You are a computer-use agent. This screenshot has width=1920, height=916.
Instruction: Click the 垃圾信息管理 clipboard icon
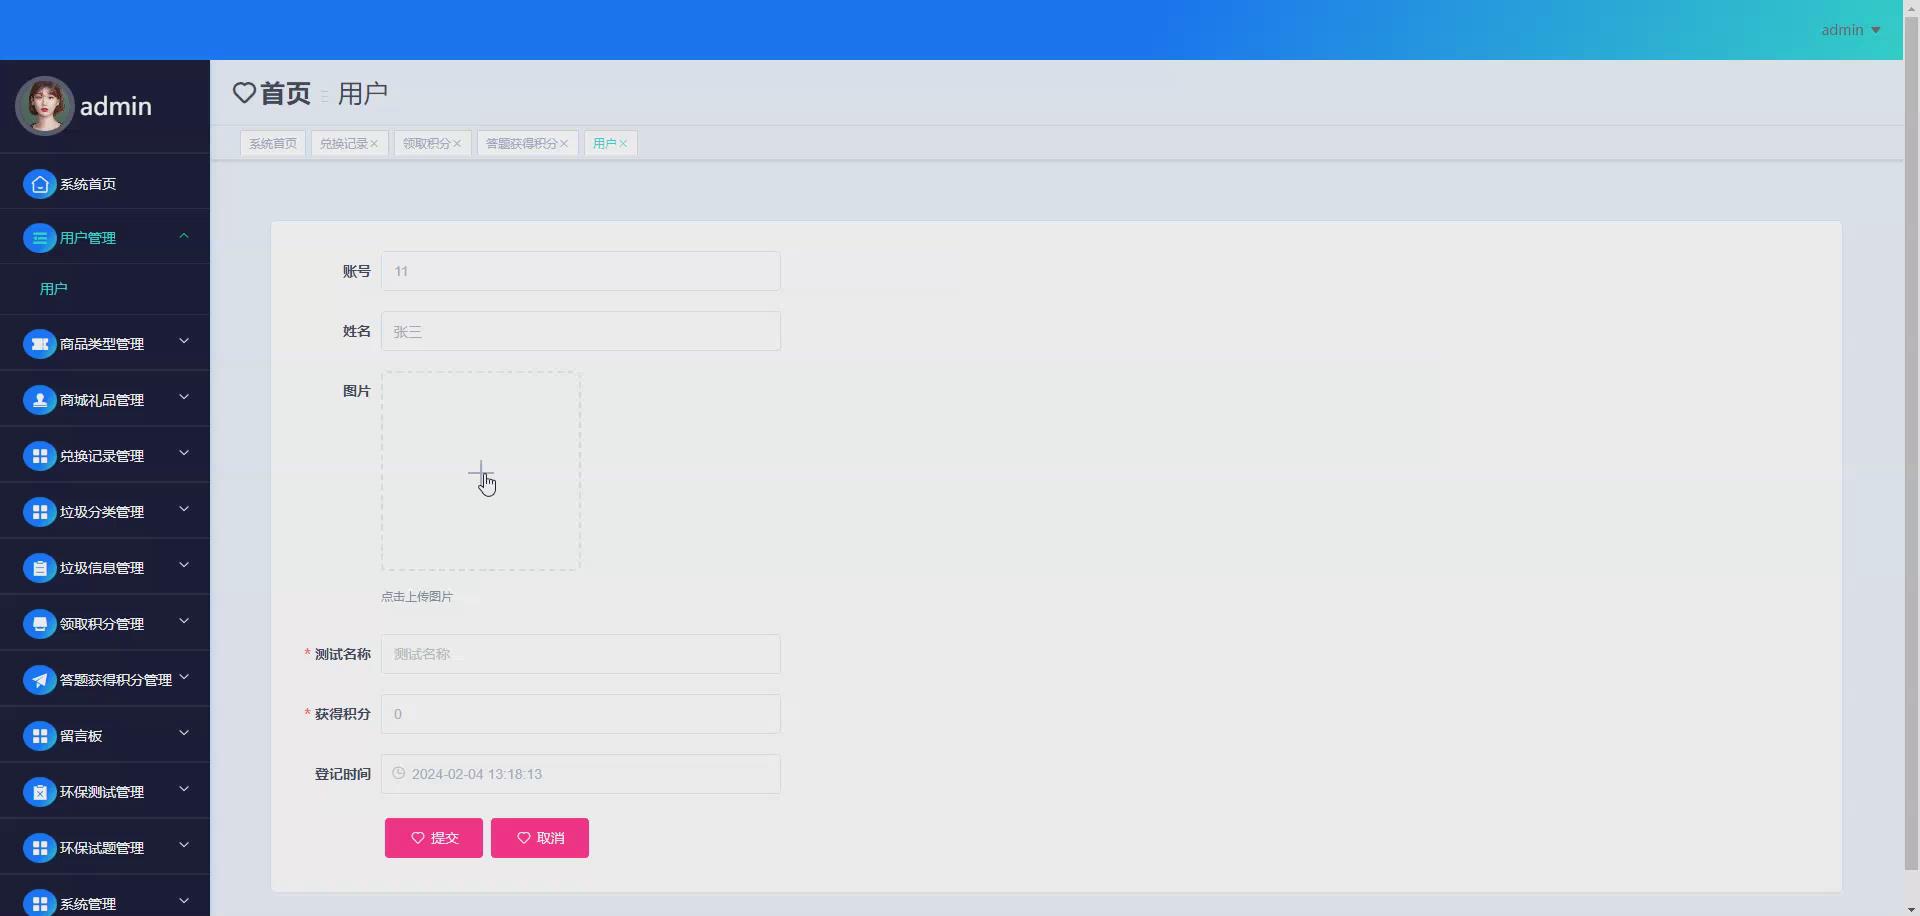[x=40, y=568]
